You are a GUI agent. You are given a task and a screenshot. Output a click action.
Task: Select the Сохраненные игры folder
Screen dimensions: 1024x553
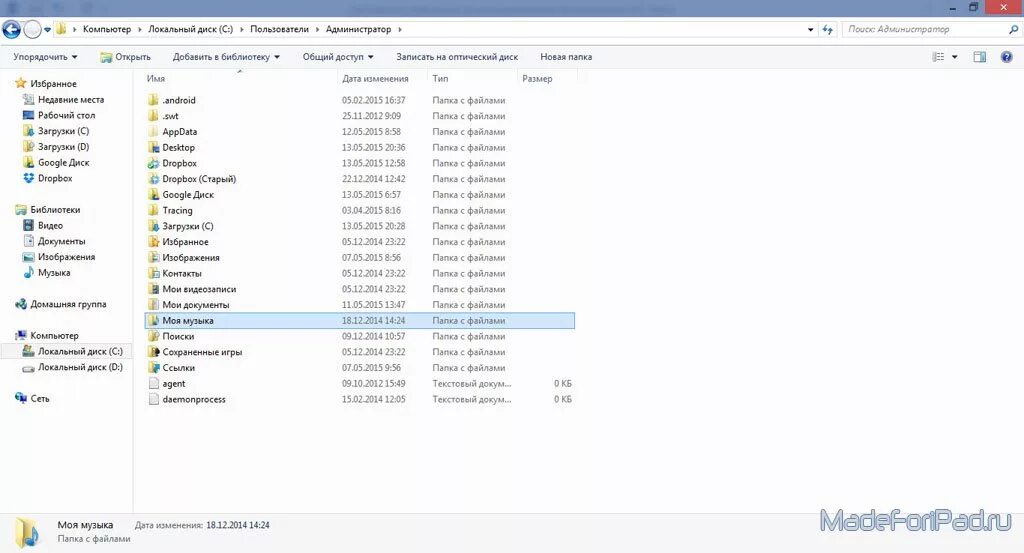click(195, 352)
